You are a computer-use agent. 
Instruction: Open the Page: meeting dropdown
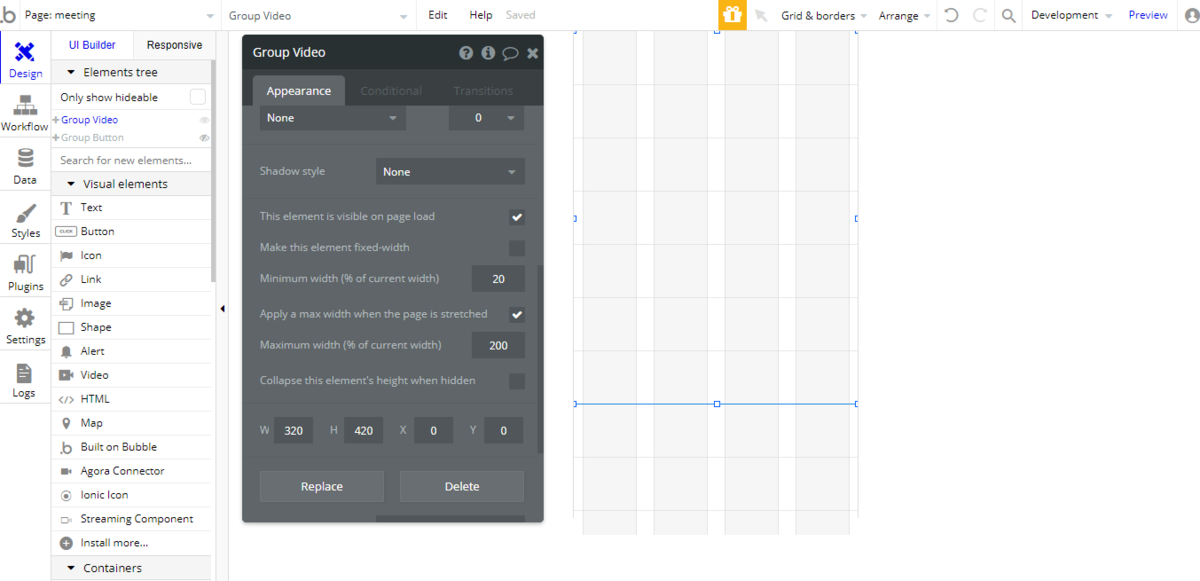point(120,16)
